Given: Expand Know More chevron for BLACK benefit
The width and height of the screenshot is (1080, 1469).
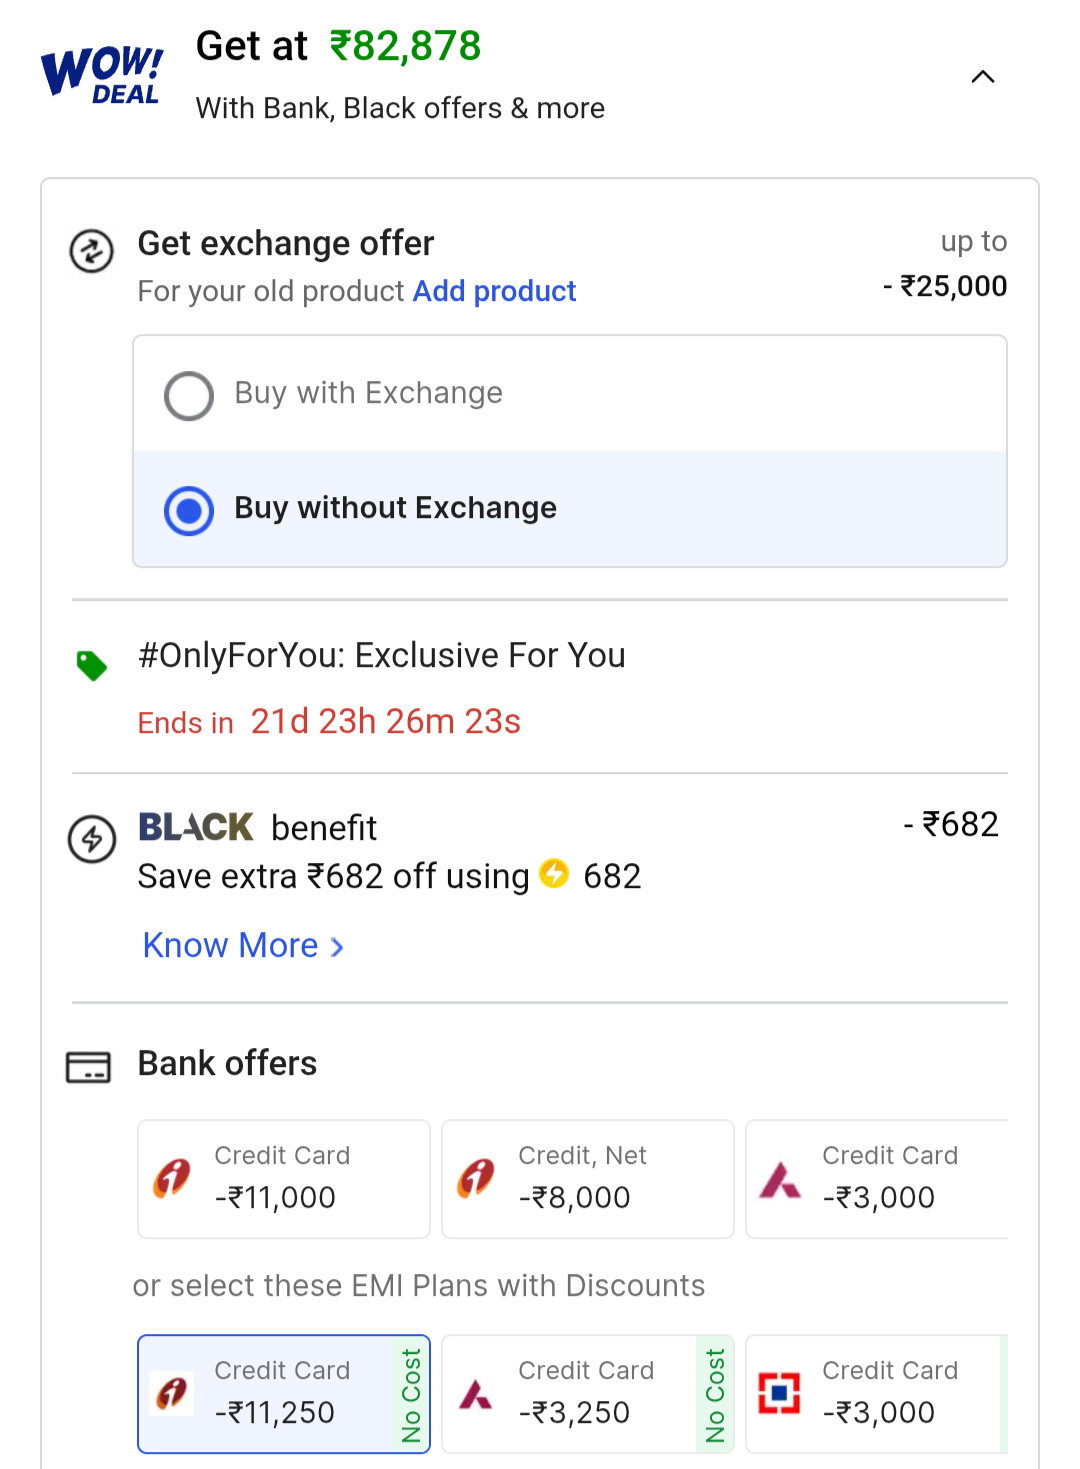Looking at the screenshot, I should tap(338, 947).
